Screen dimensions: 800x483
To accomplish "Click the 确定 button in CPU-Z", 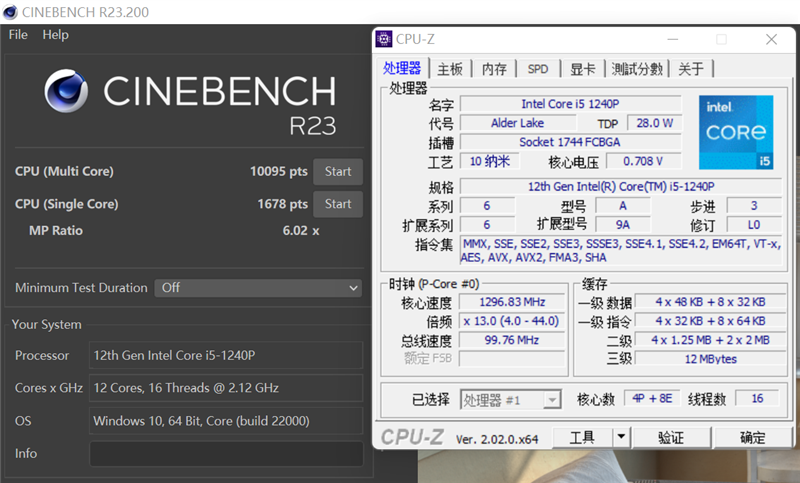I will pos(753,438).
